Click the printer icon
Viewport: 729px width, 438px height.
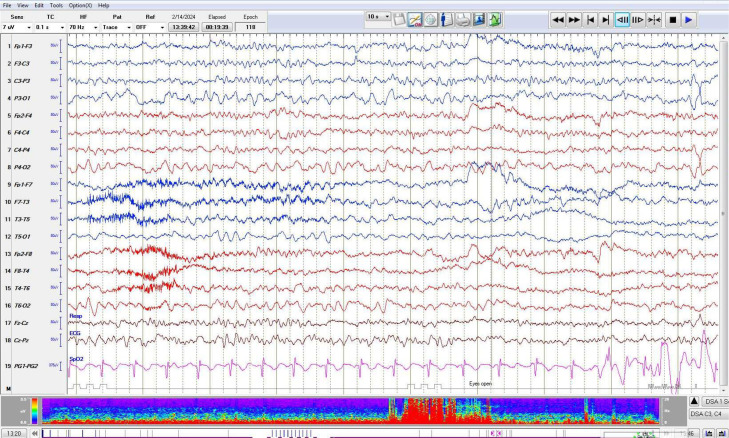coord(463,20)
